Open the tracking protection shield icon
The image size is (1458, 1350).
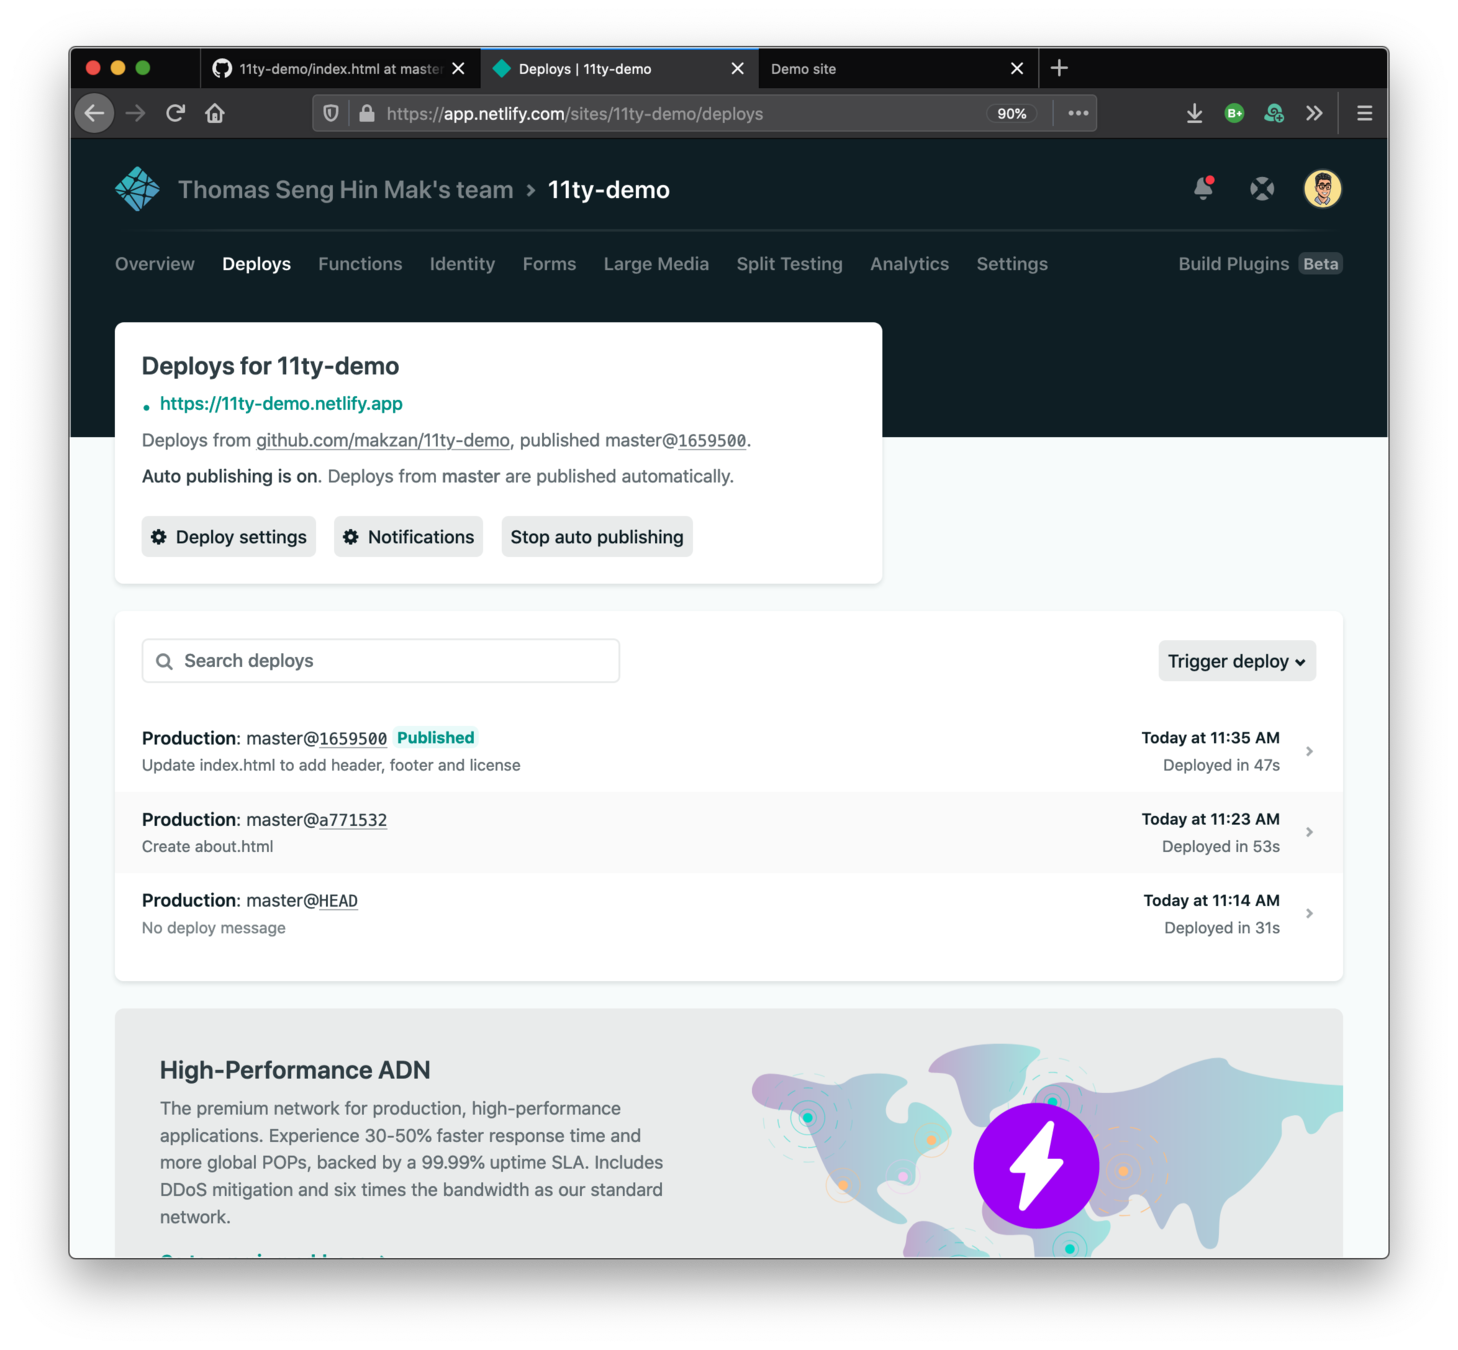click(x=331, y=113)
